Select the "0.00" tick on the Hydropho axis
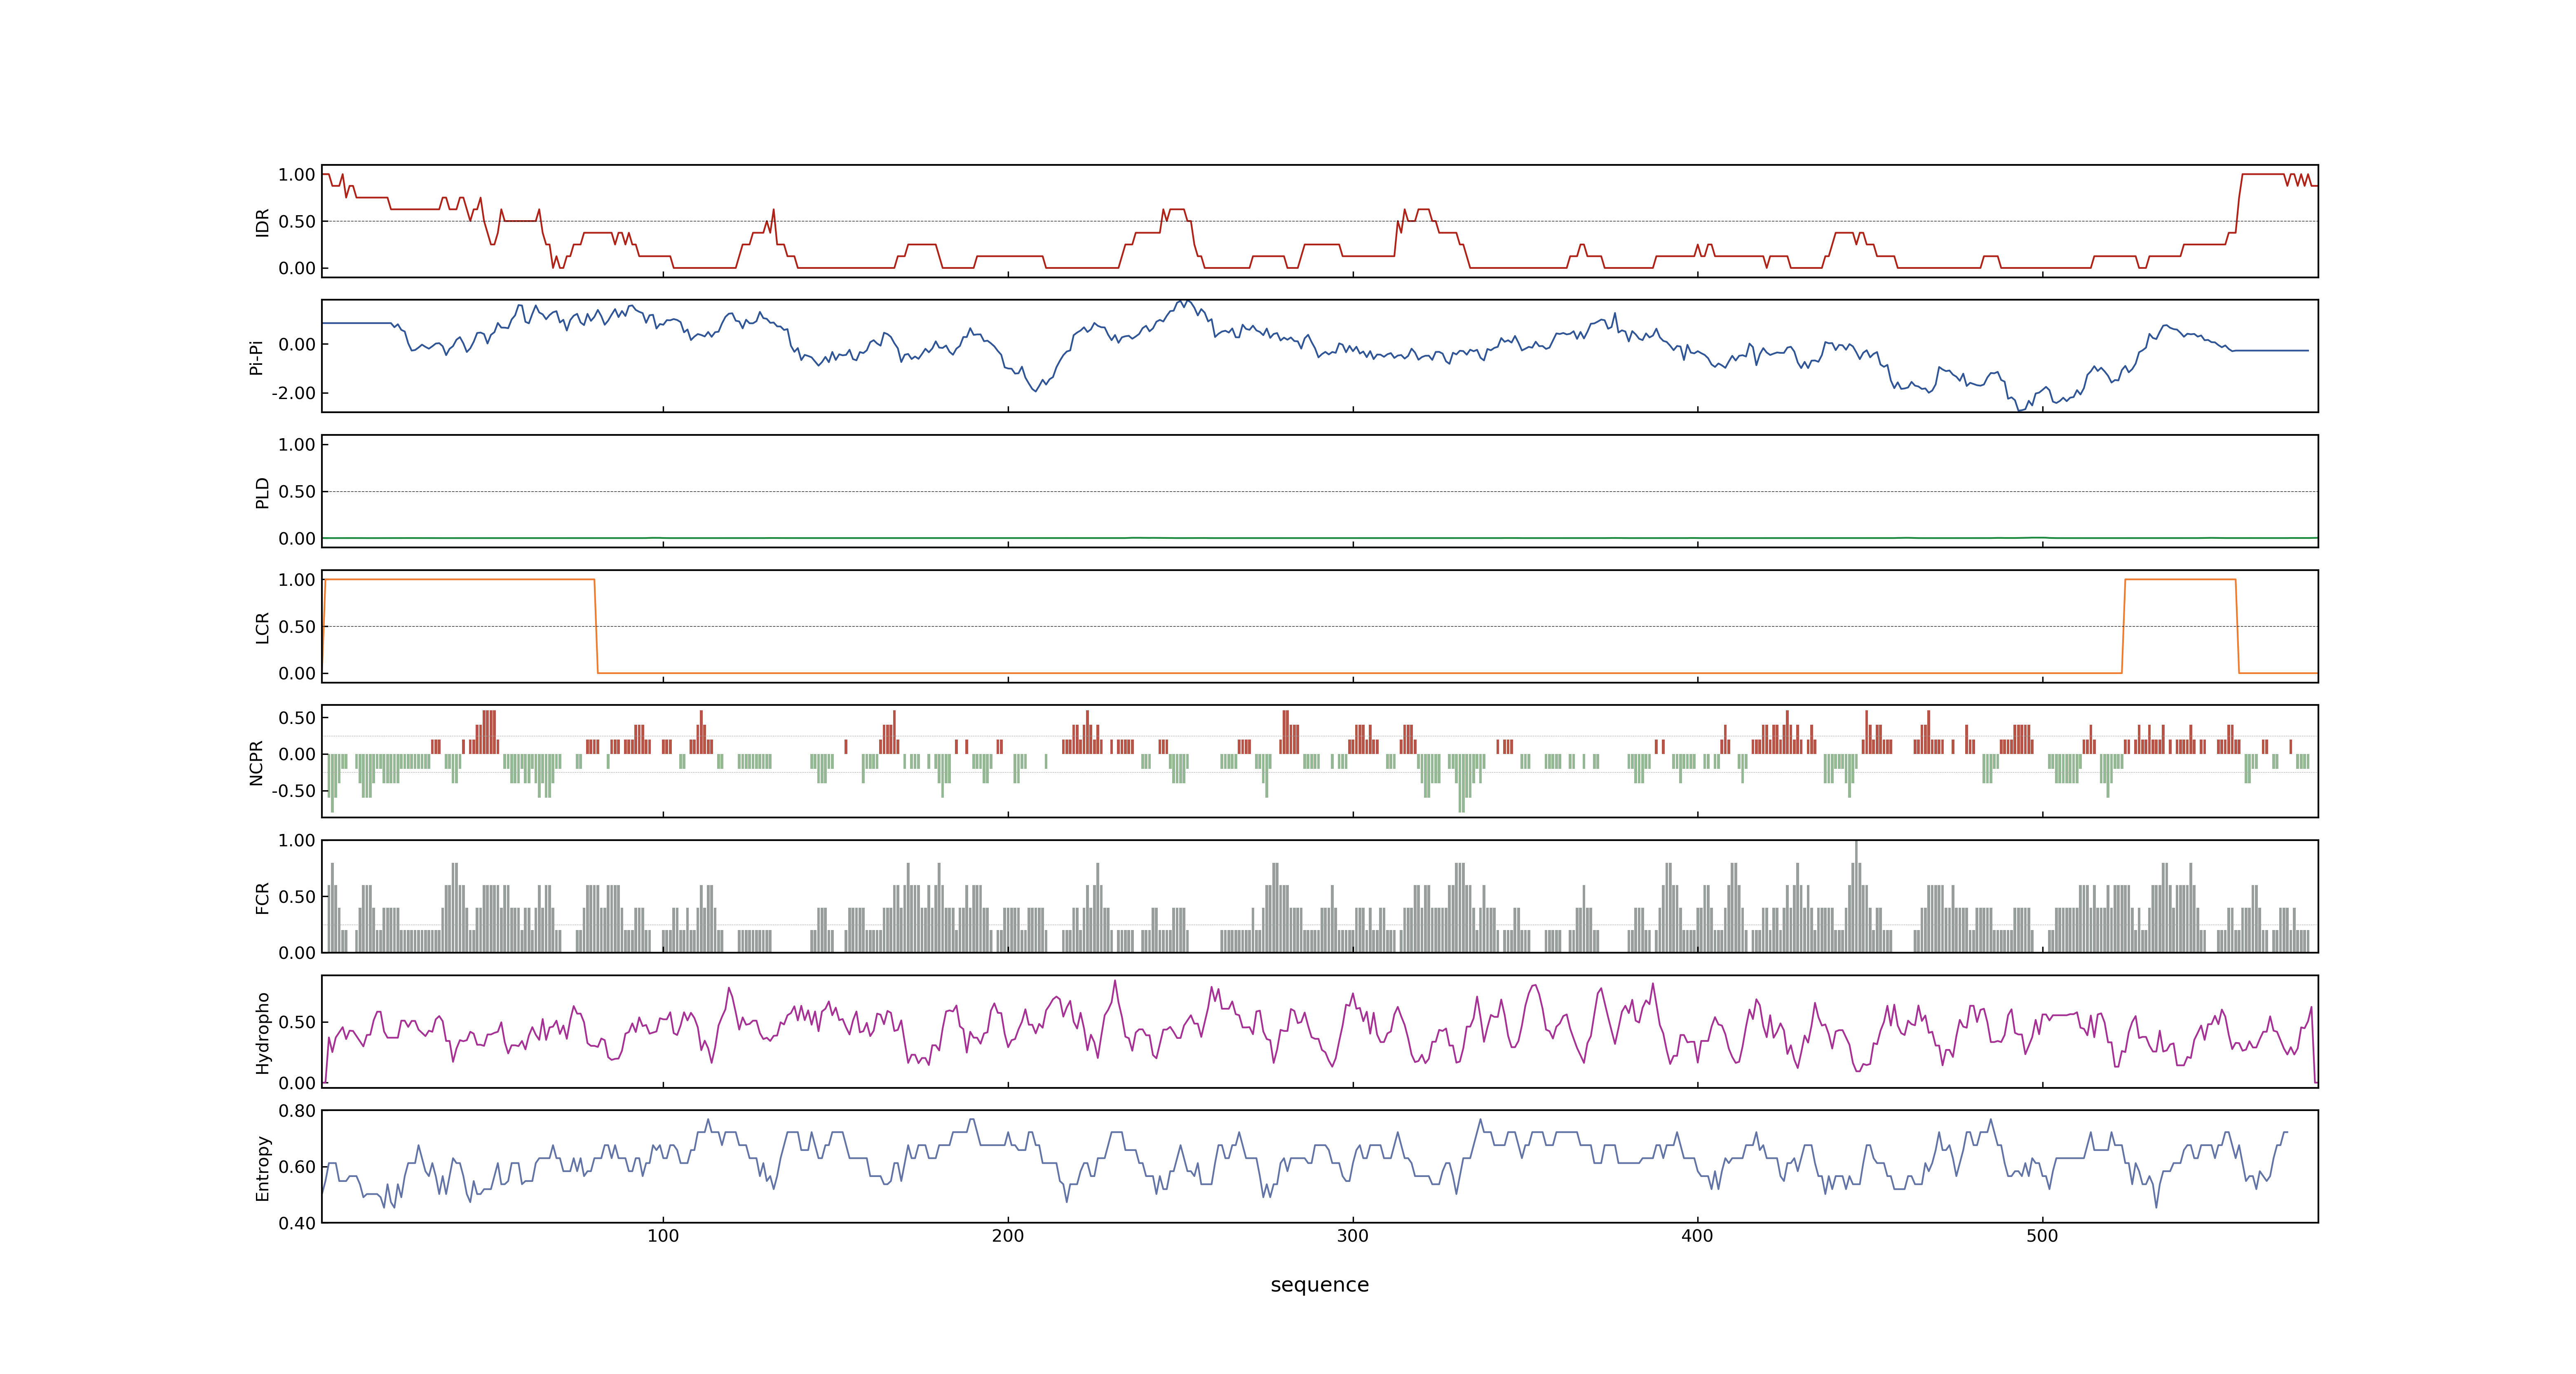Screen dimensions: 2576x1374 pos(297,1082)
